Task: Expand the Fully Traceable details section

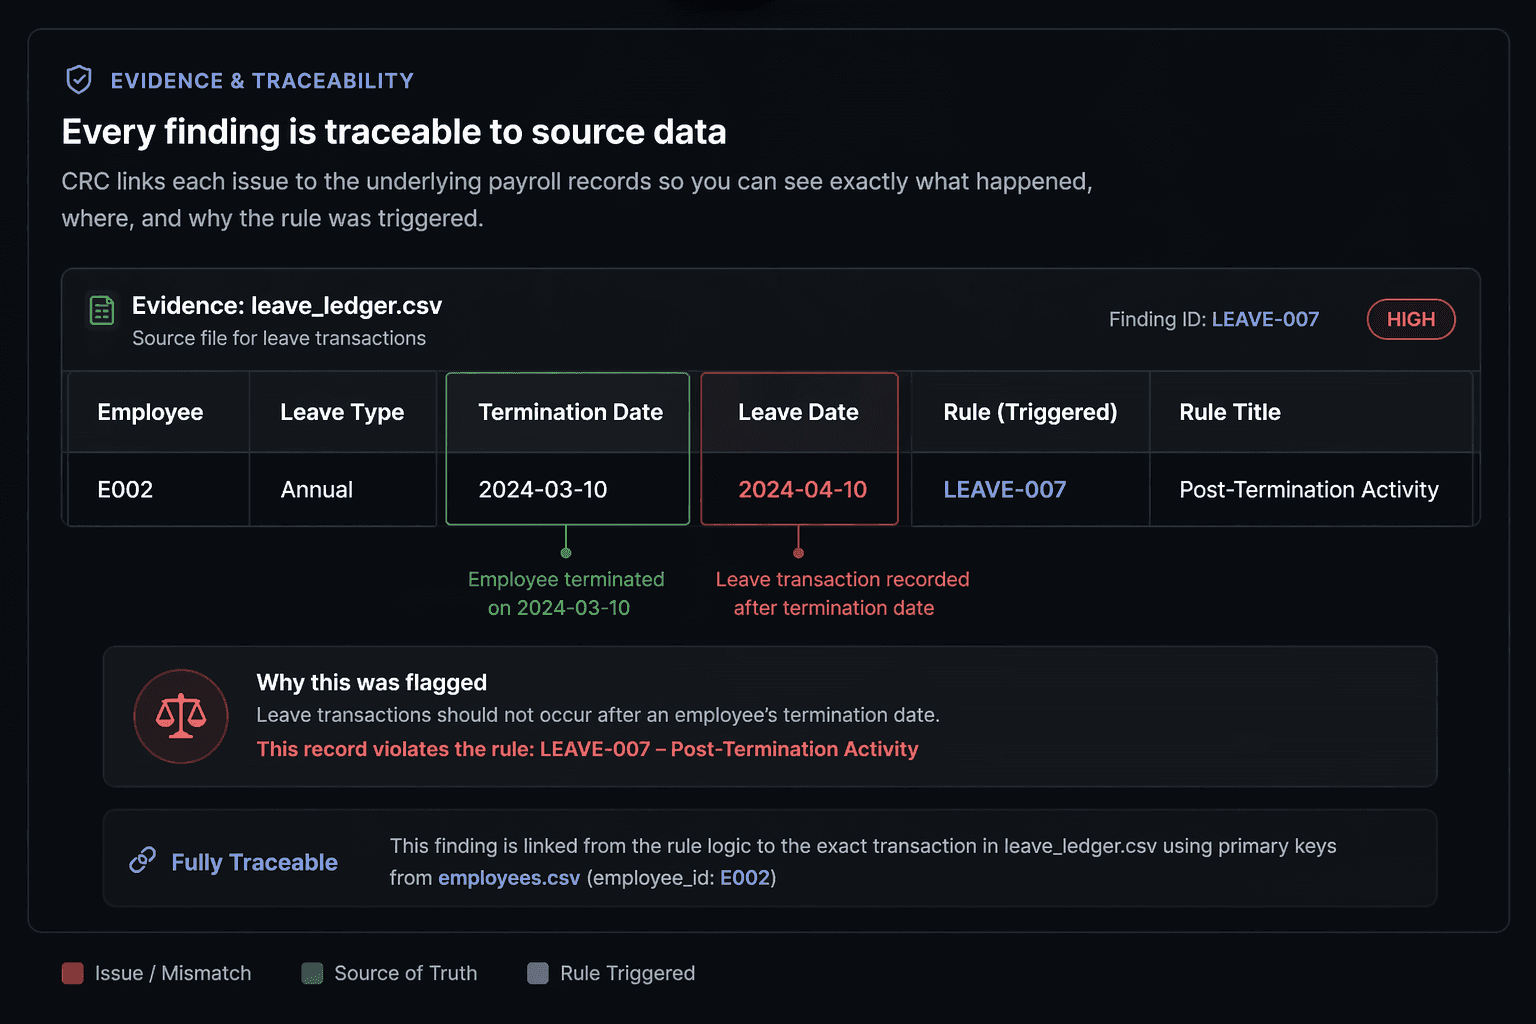Action: point(768,858)
